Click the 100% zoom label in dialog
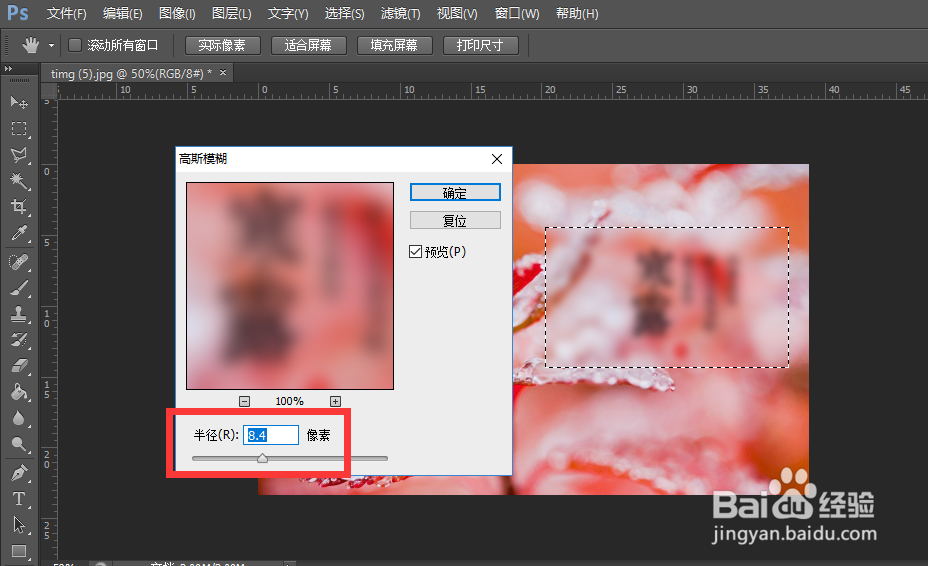This screenshot has width=928, height=566. (289, 401)
